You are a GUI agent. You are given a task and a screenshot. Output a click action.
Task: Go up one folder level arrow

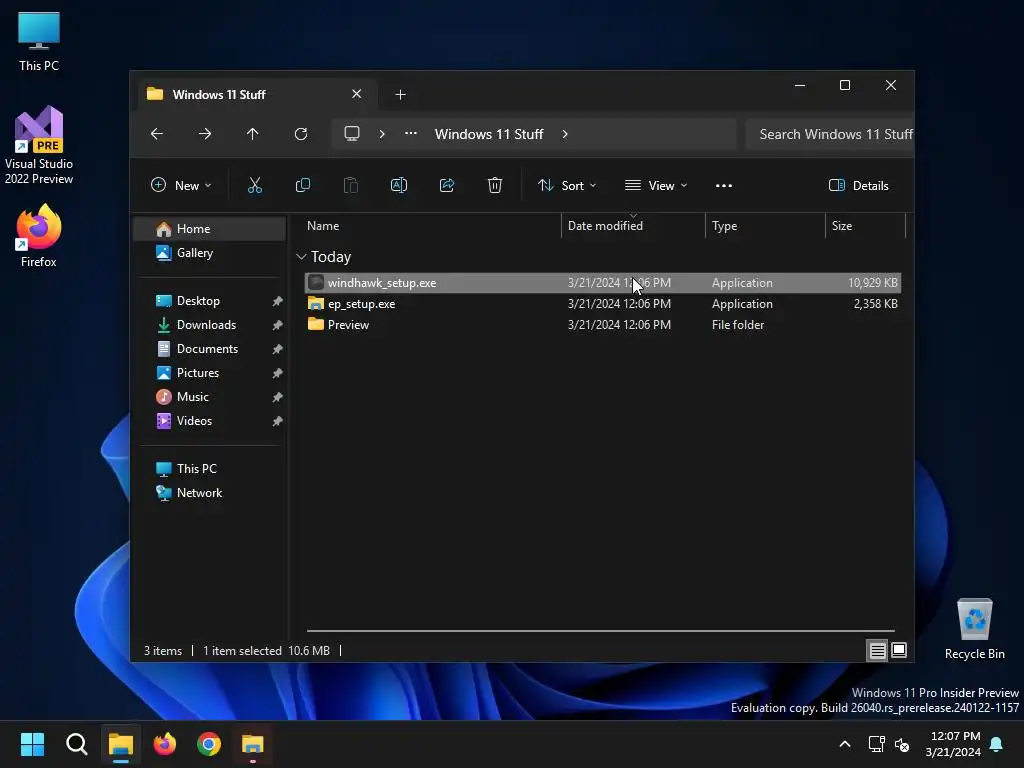[252, 134]
